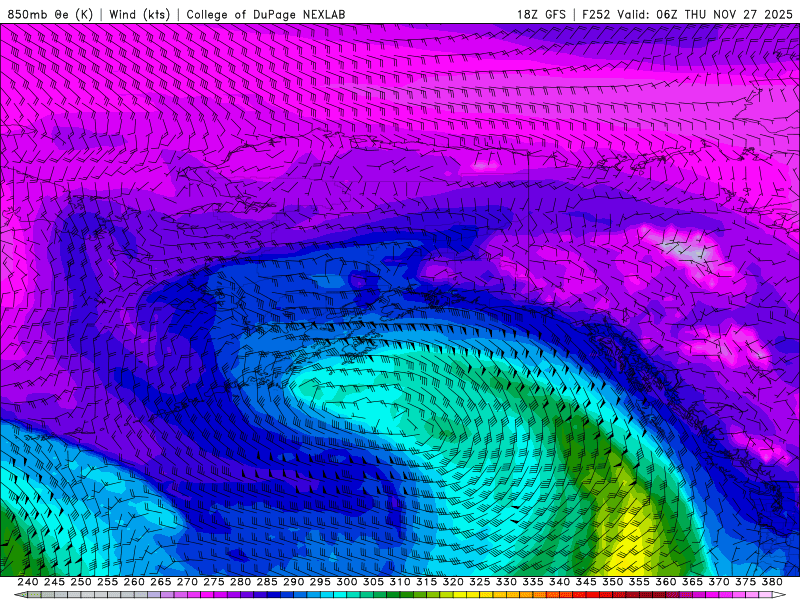
Task: Click the 370 value on color scale
Action: click(718, 582)
